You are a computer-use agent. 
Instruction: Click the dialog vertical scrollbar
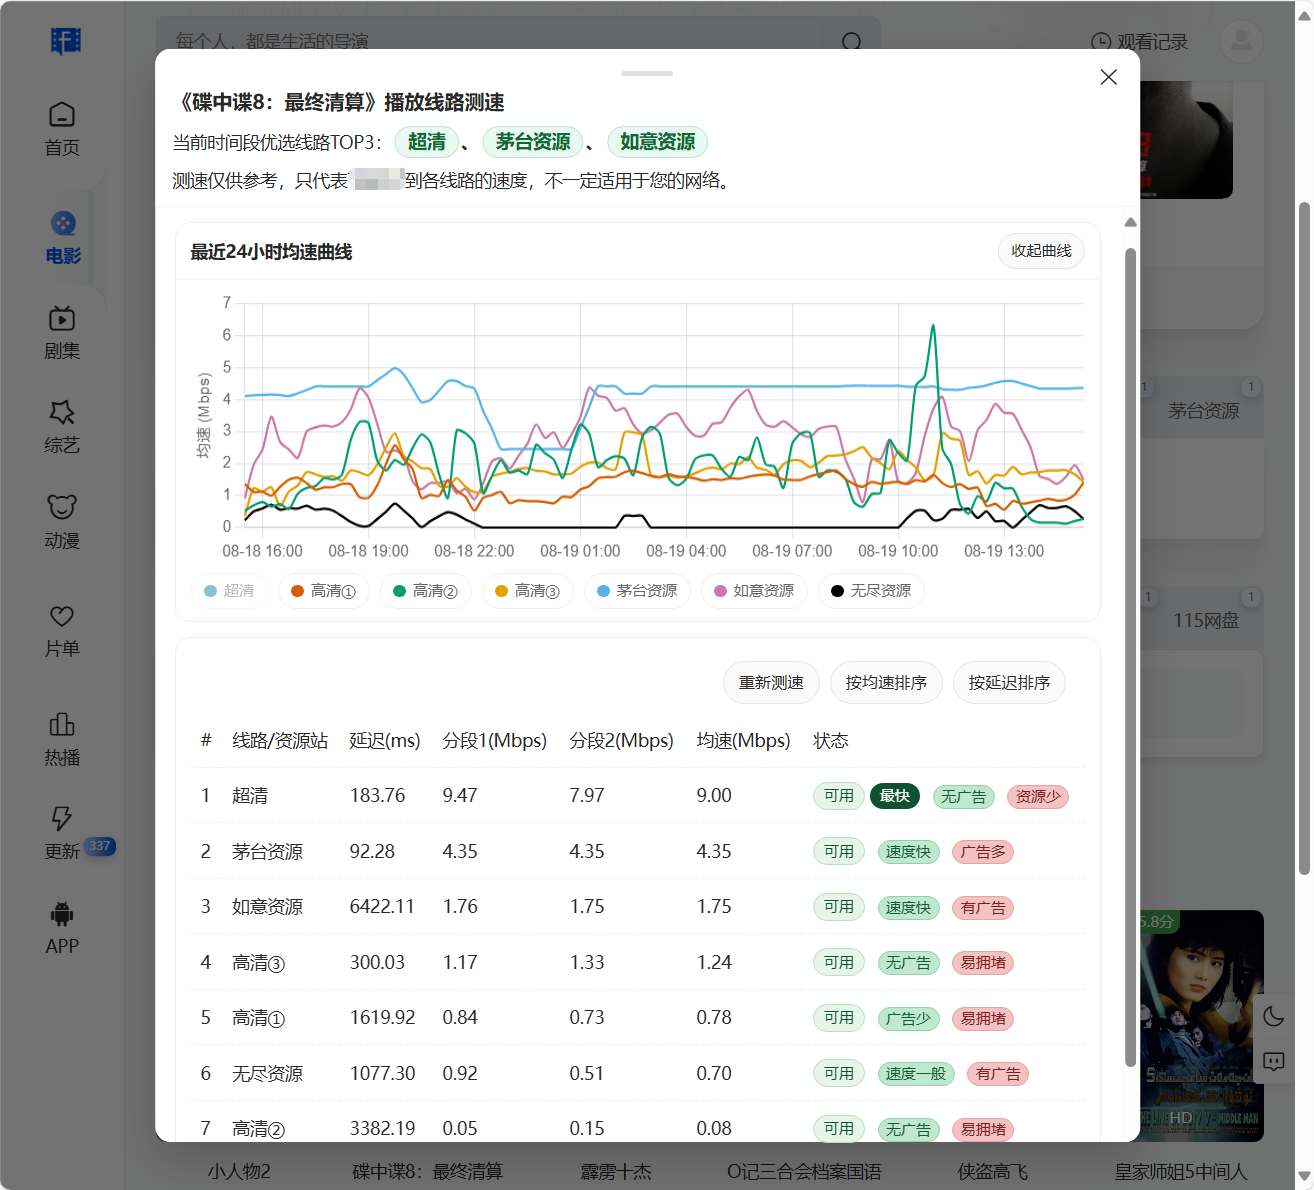point(1130,656)
